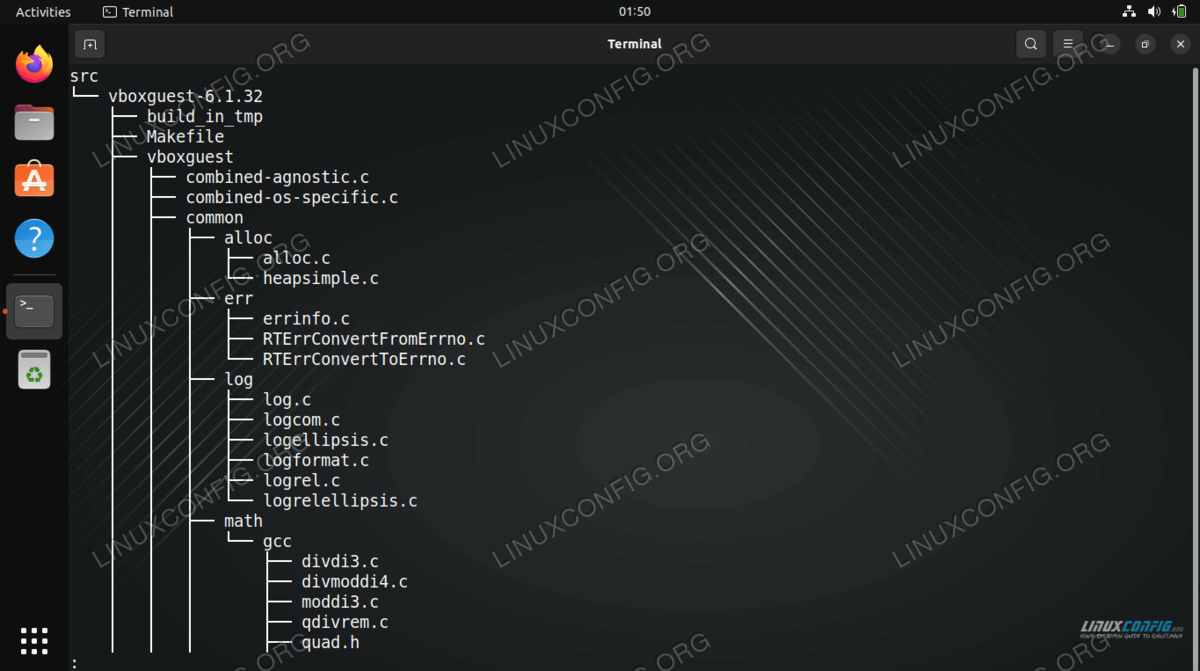Open Firefox from the dock
1200x671 pixels.
point(34,65)
